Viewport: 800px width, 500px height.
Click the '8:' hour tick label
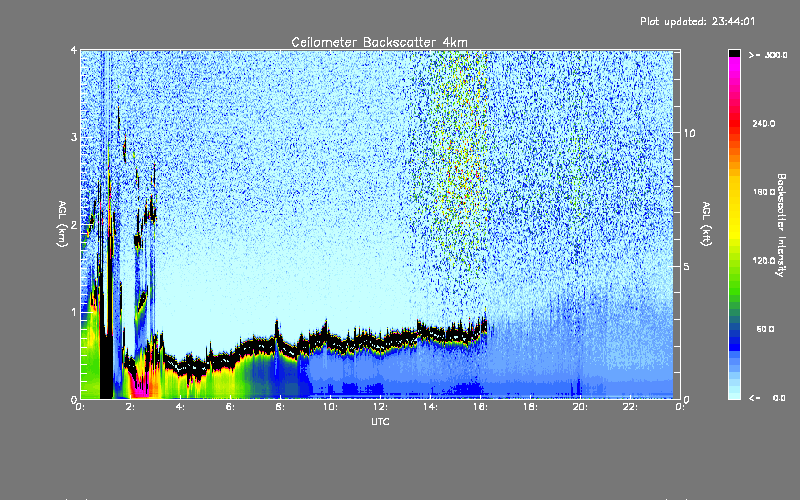[281, 407]
